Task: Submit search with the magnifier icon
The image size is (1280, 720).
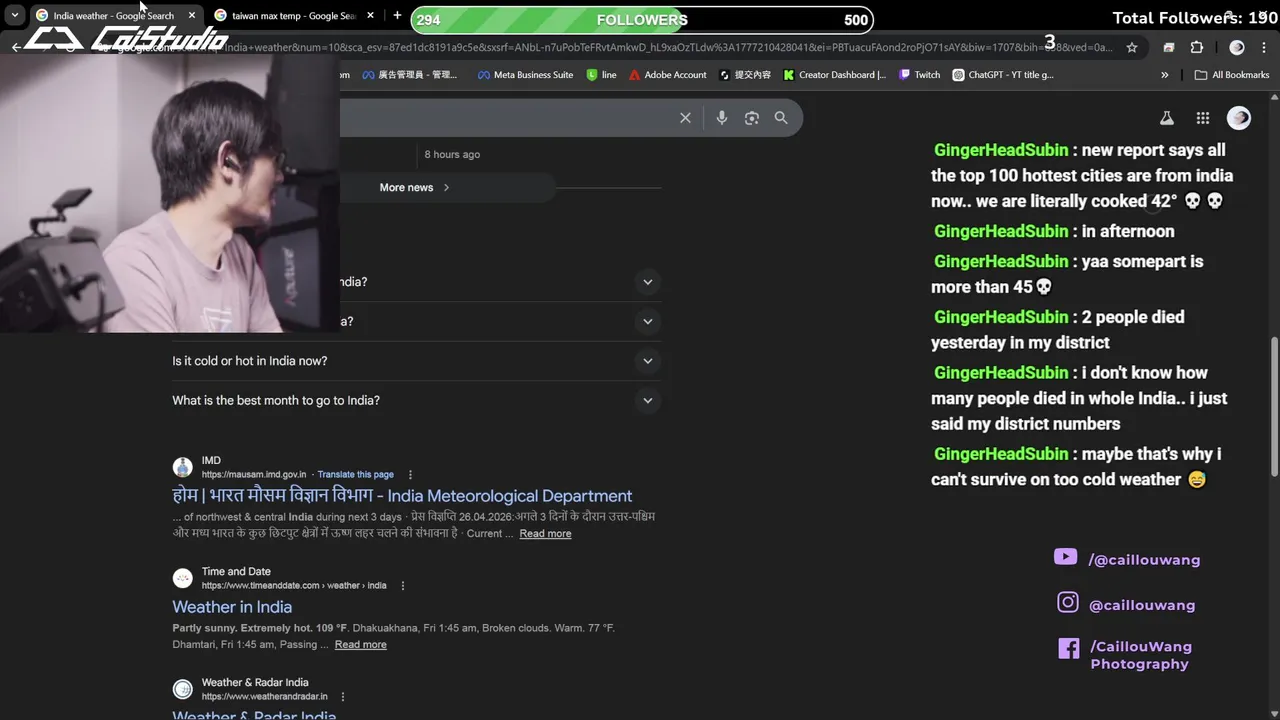Action: [x=781, y=118]
